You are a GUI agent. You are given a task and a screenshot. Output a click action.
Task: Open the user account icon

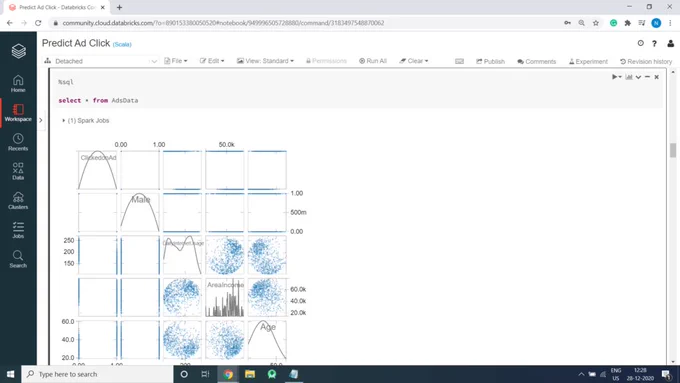coord(670,43)
